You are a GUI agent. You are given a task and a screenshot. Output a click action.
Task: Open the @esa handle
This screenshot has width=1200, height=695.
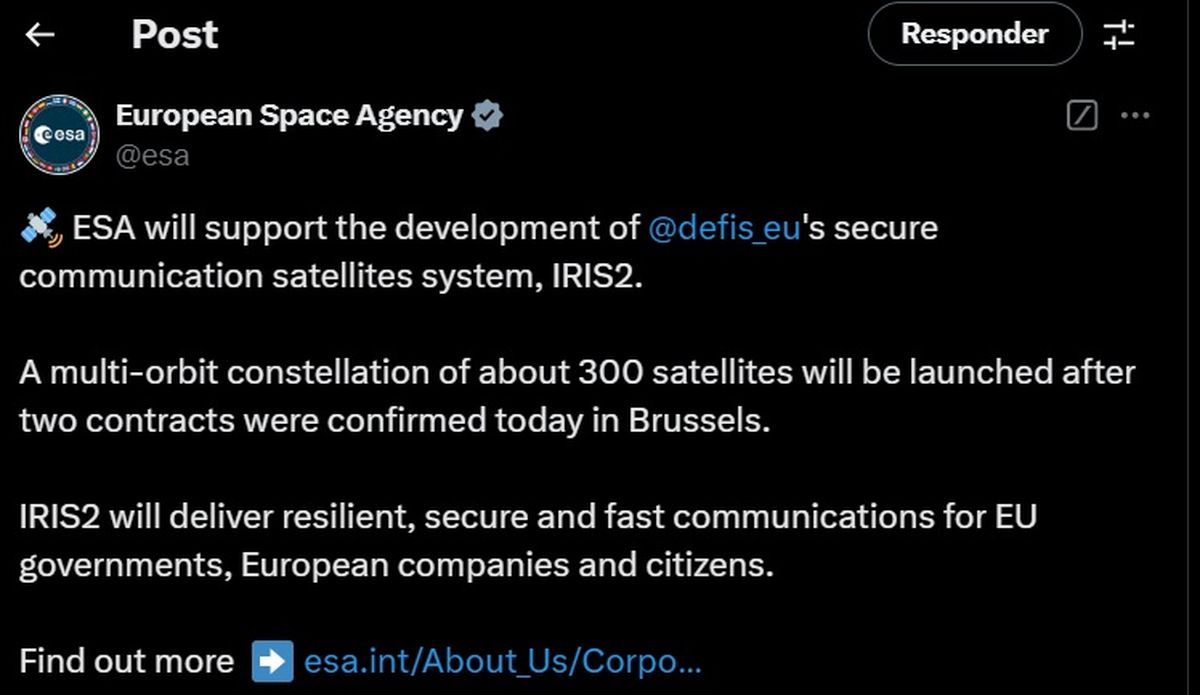point(152,156)
